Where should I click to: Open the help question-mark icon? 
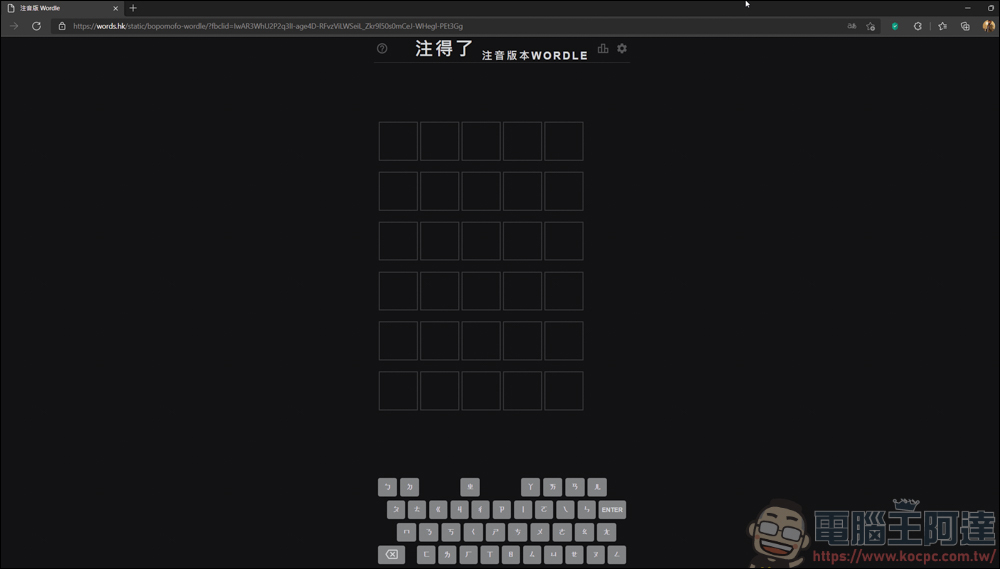(382, 48)
